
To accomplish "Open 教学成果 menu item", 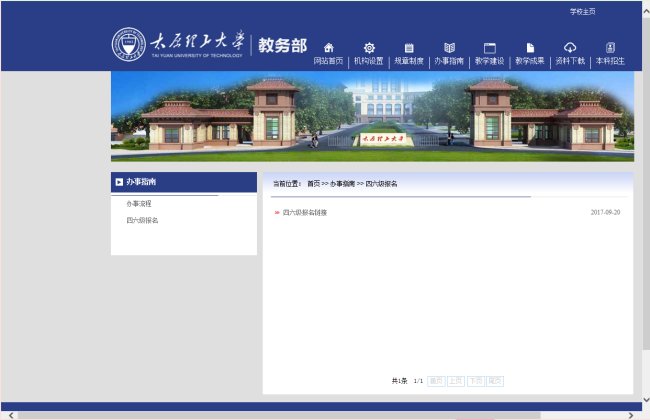I will (529, 61).
